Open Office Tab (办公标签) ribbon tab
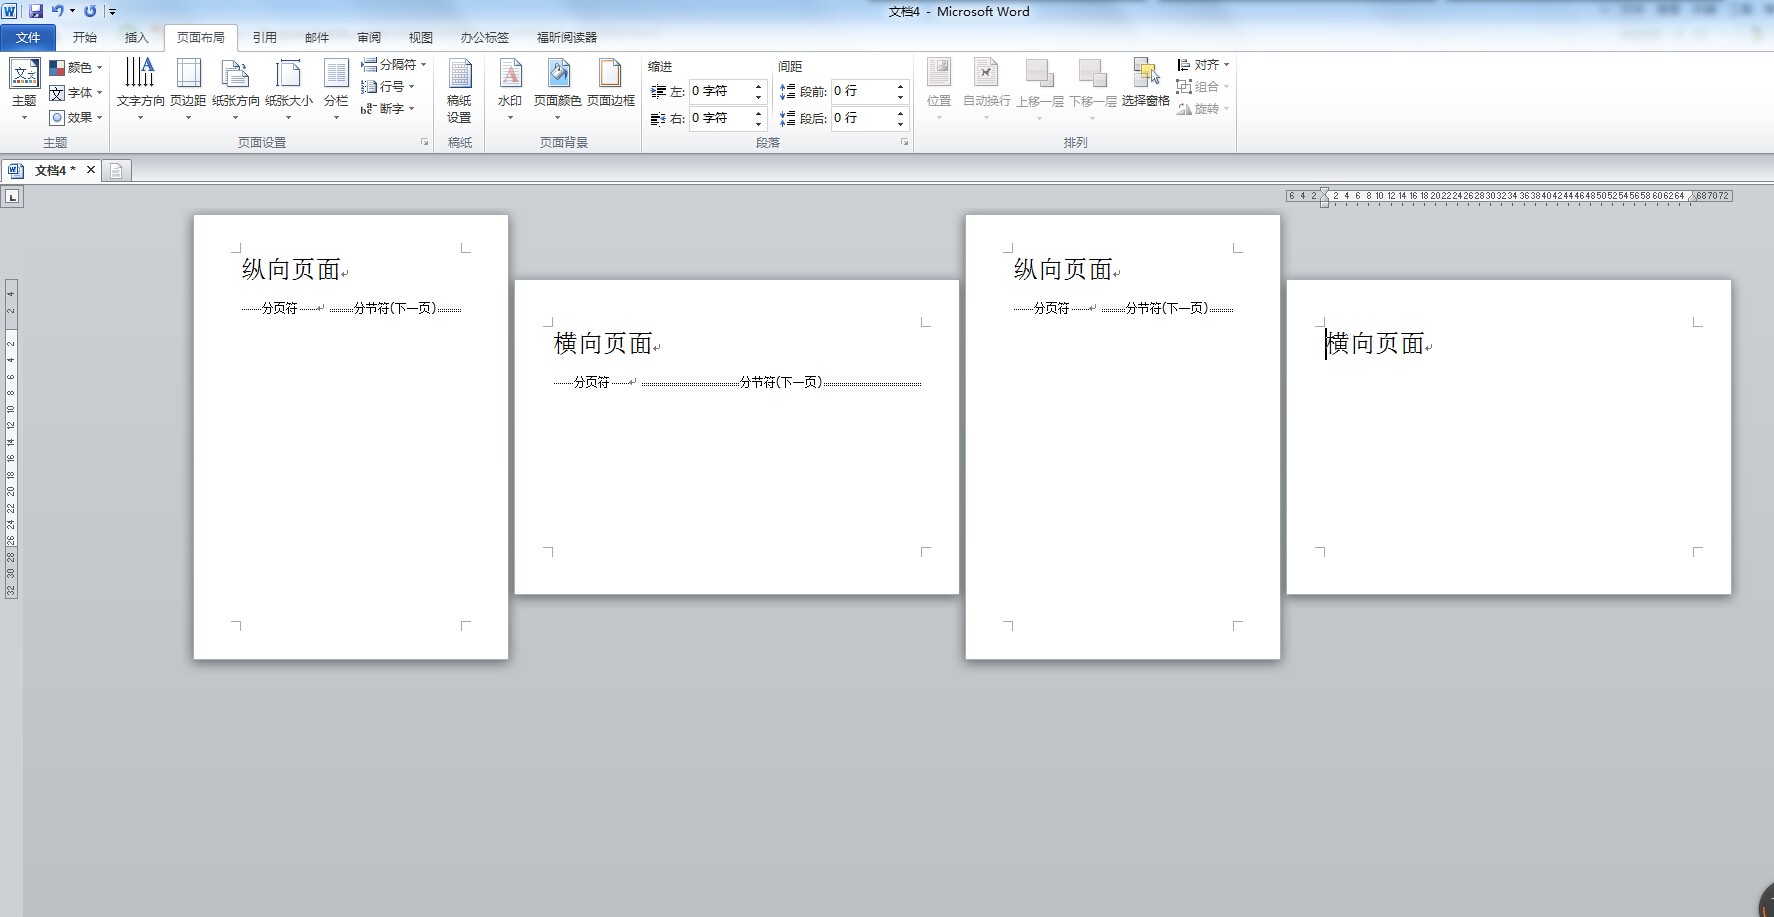The width and height of the screenshot is (1774, 917). pyautogui.click(x=485, y=37)
